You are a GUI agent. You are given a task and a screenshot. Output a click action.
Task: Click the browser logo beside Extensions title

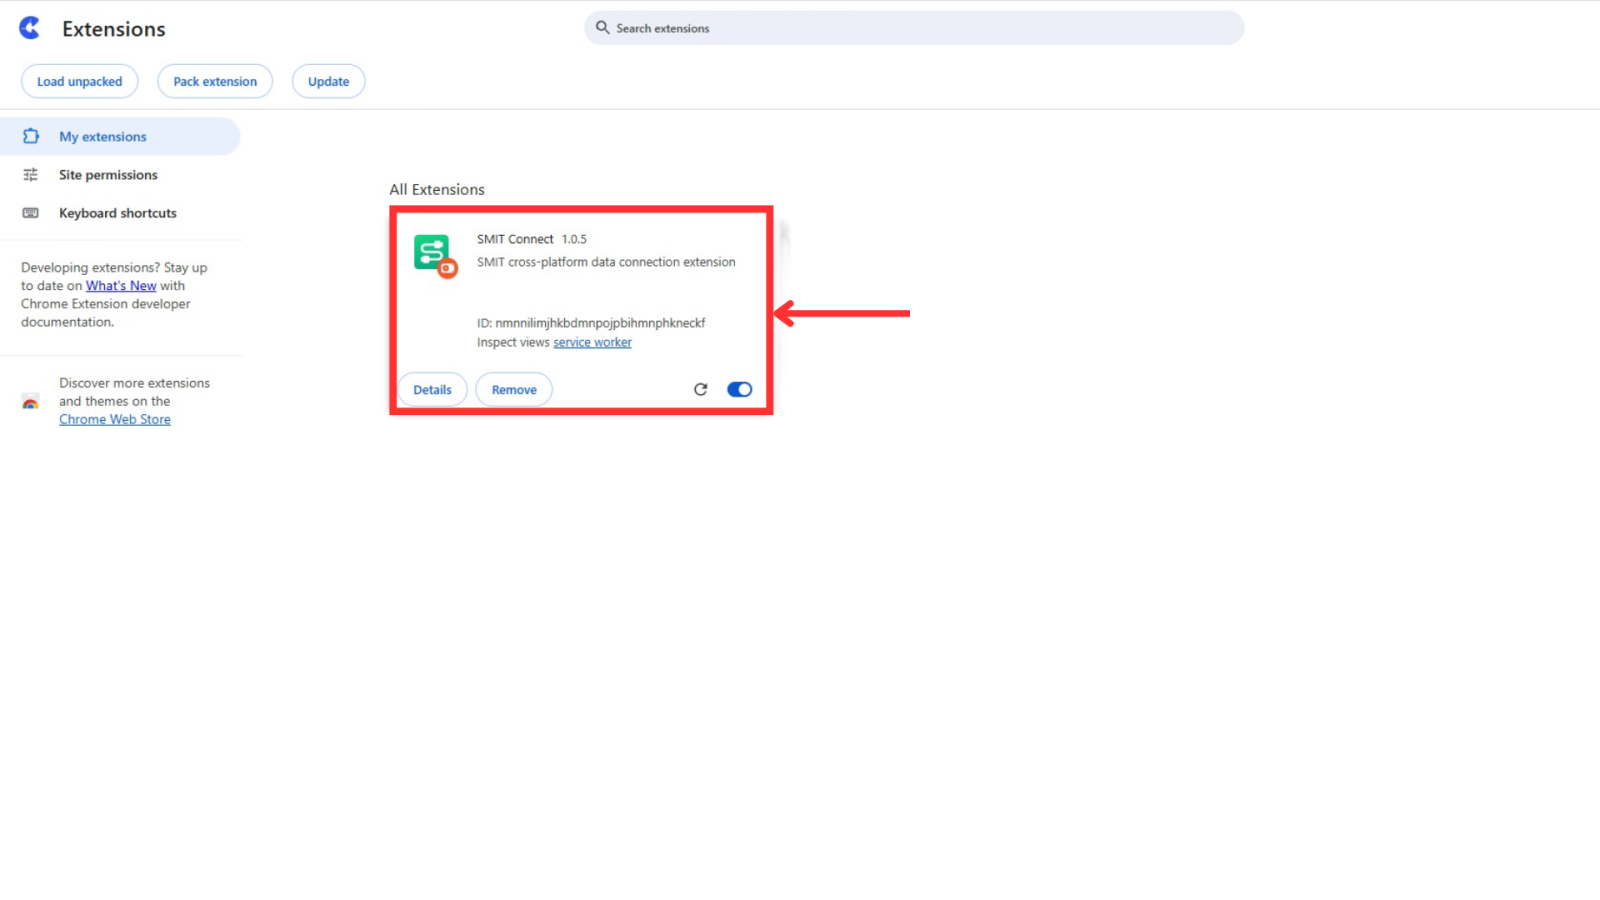30,28
